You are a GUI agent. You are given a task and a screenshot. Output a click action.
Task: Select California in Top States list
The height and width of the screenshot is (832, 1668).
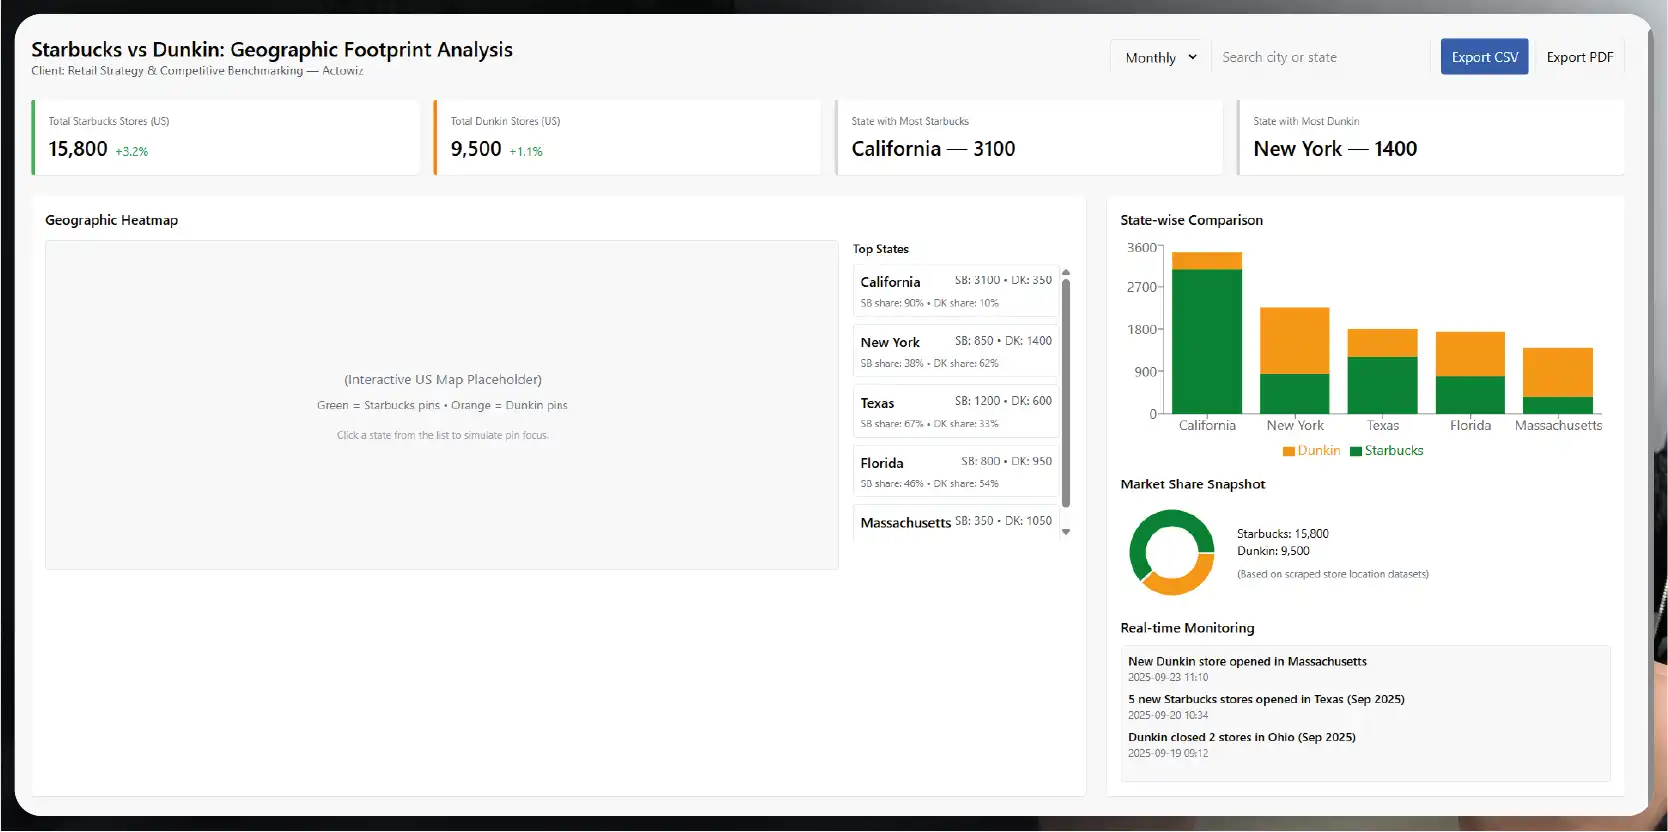[955, 291]
